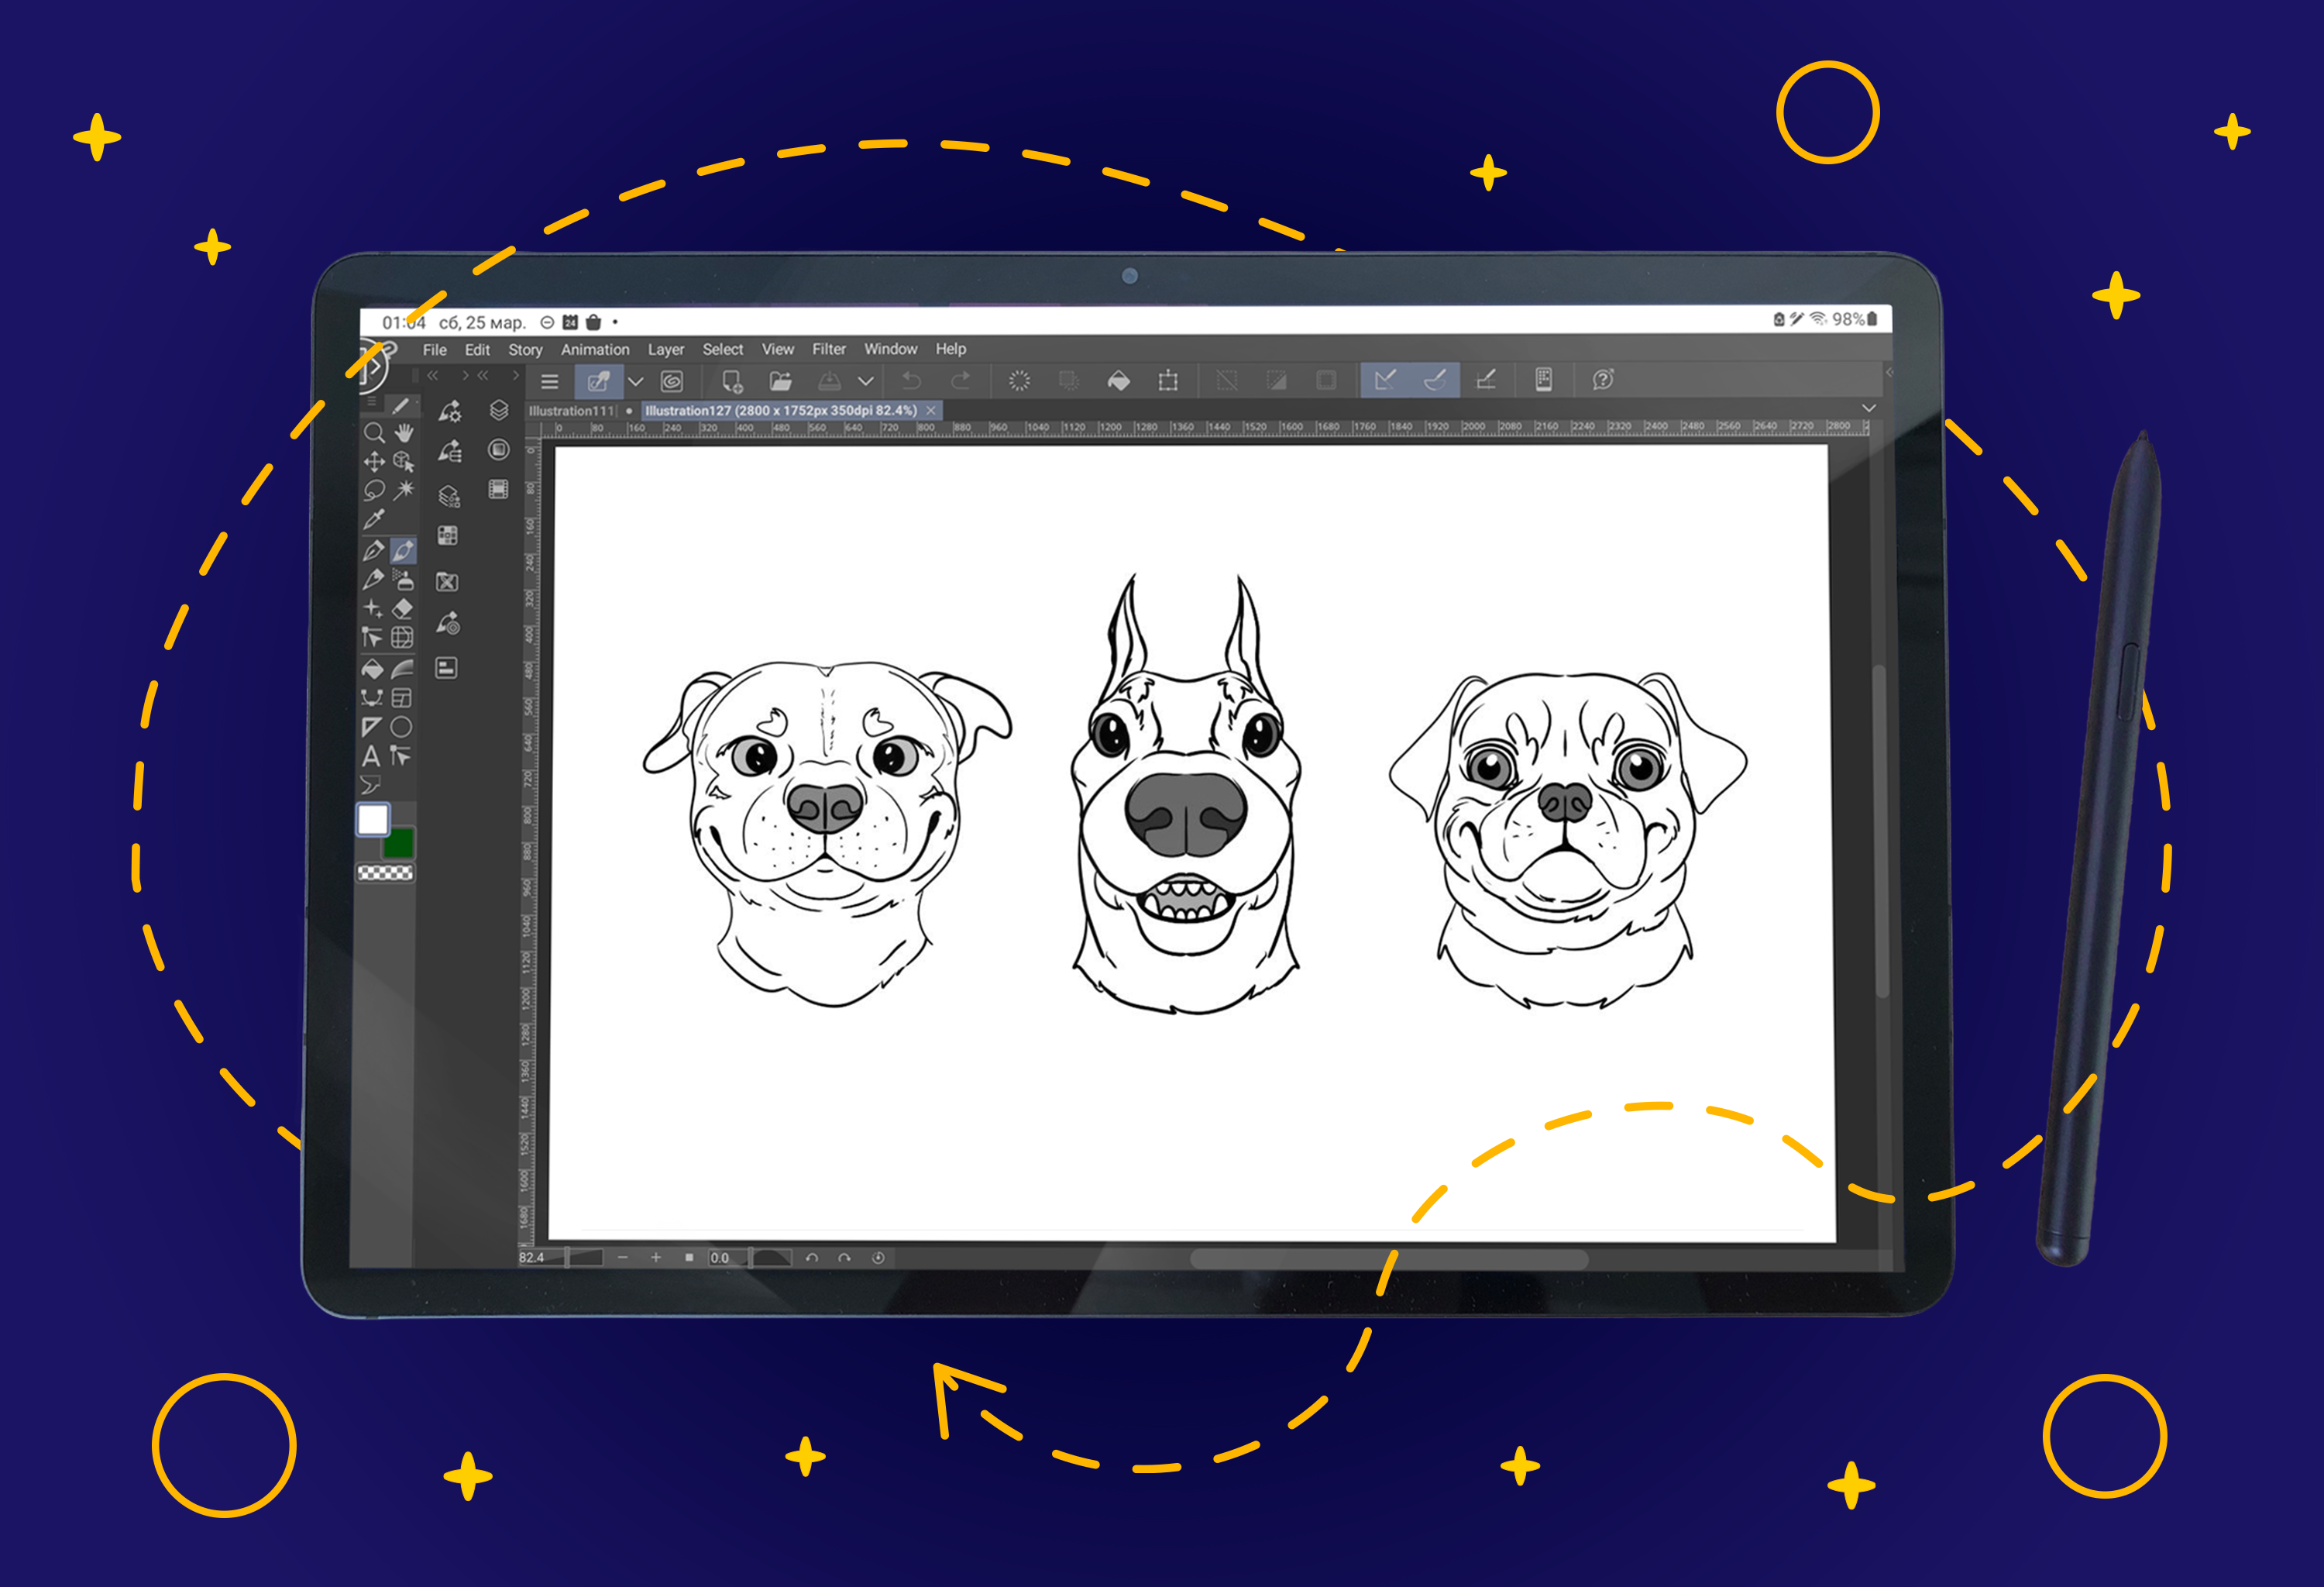Screen dimensions: 2324x1587
Task: Toggle Snap to Ruler
Action: pyautogui.click(x=1385, y=380)
